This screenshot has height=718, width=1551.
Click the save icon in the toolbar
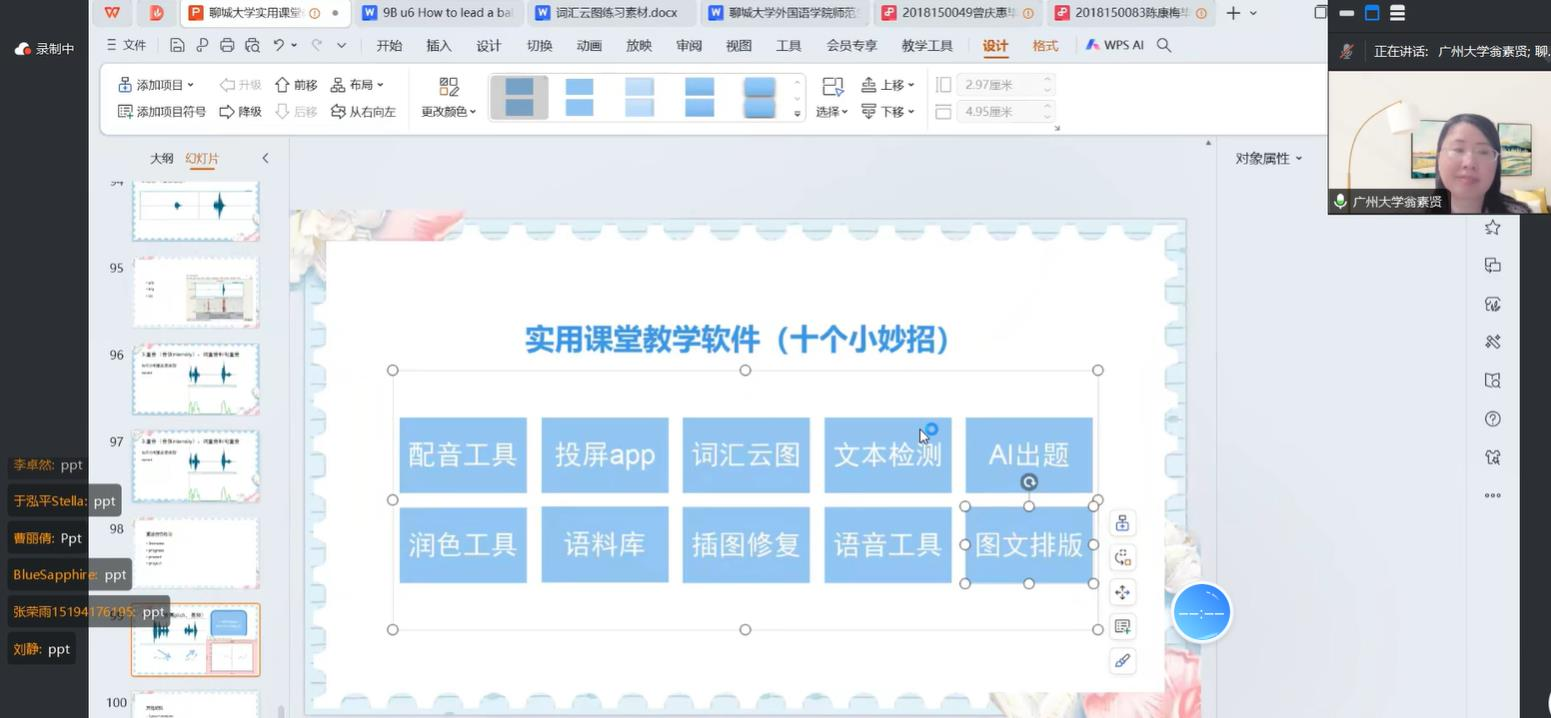(177, 45)
